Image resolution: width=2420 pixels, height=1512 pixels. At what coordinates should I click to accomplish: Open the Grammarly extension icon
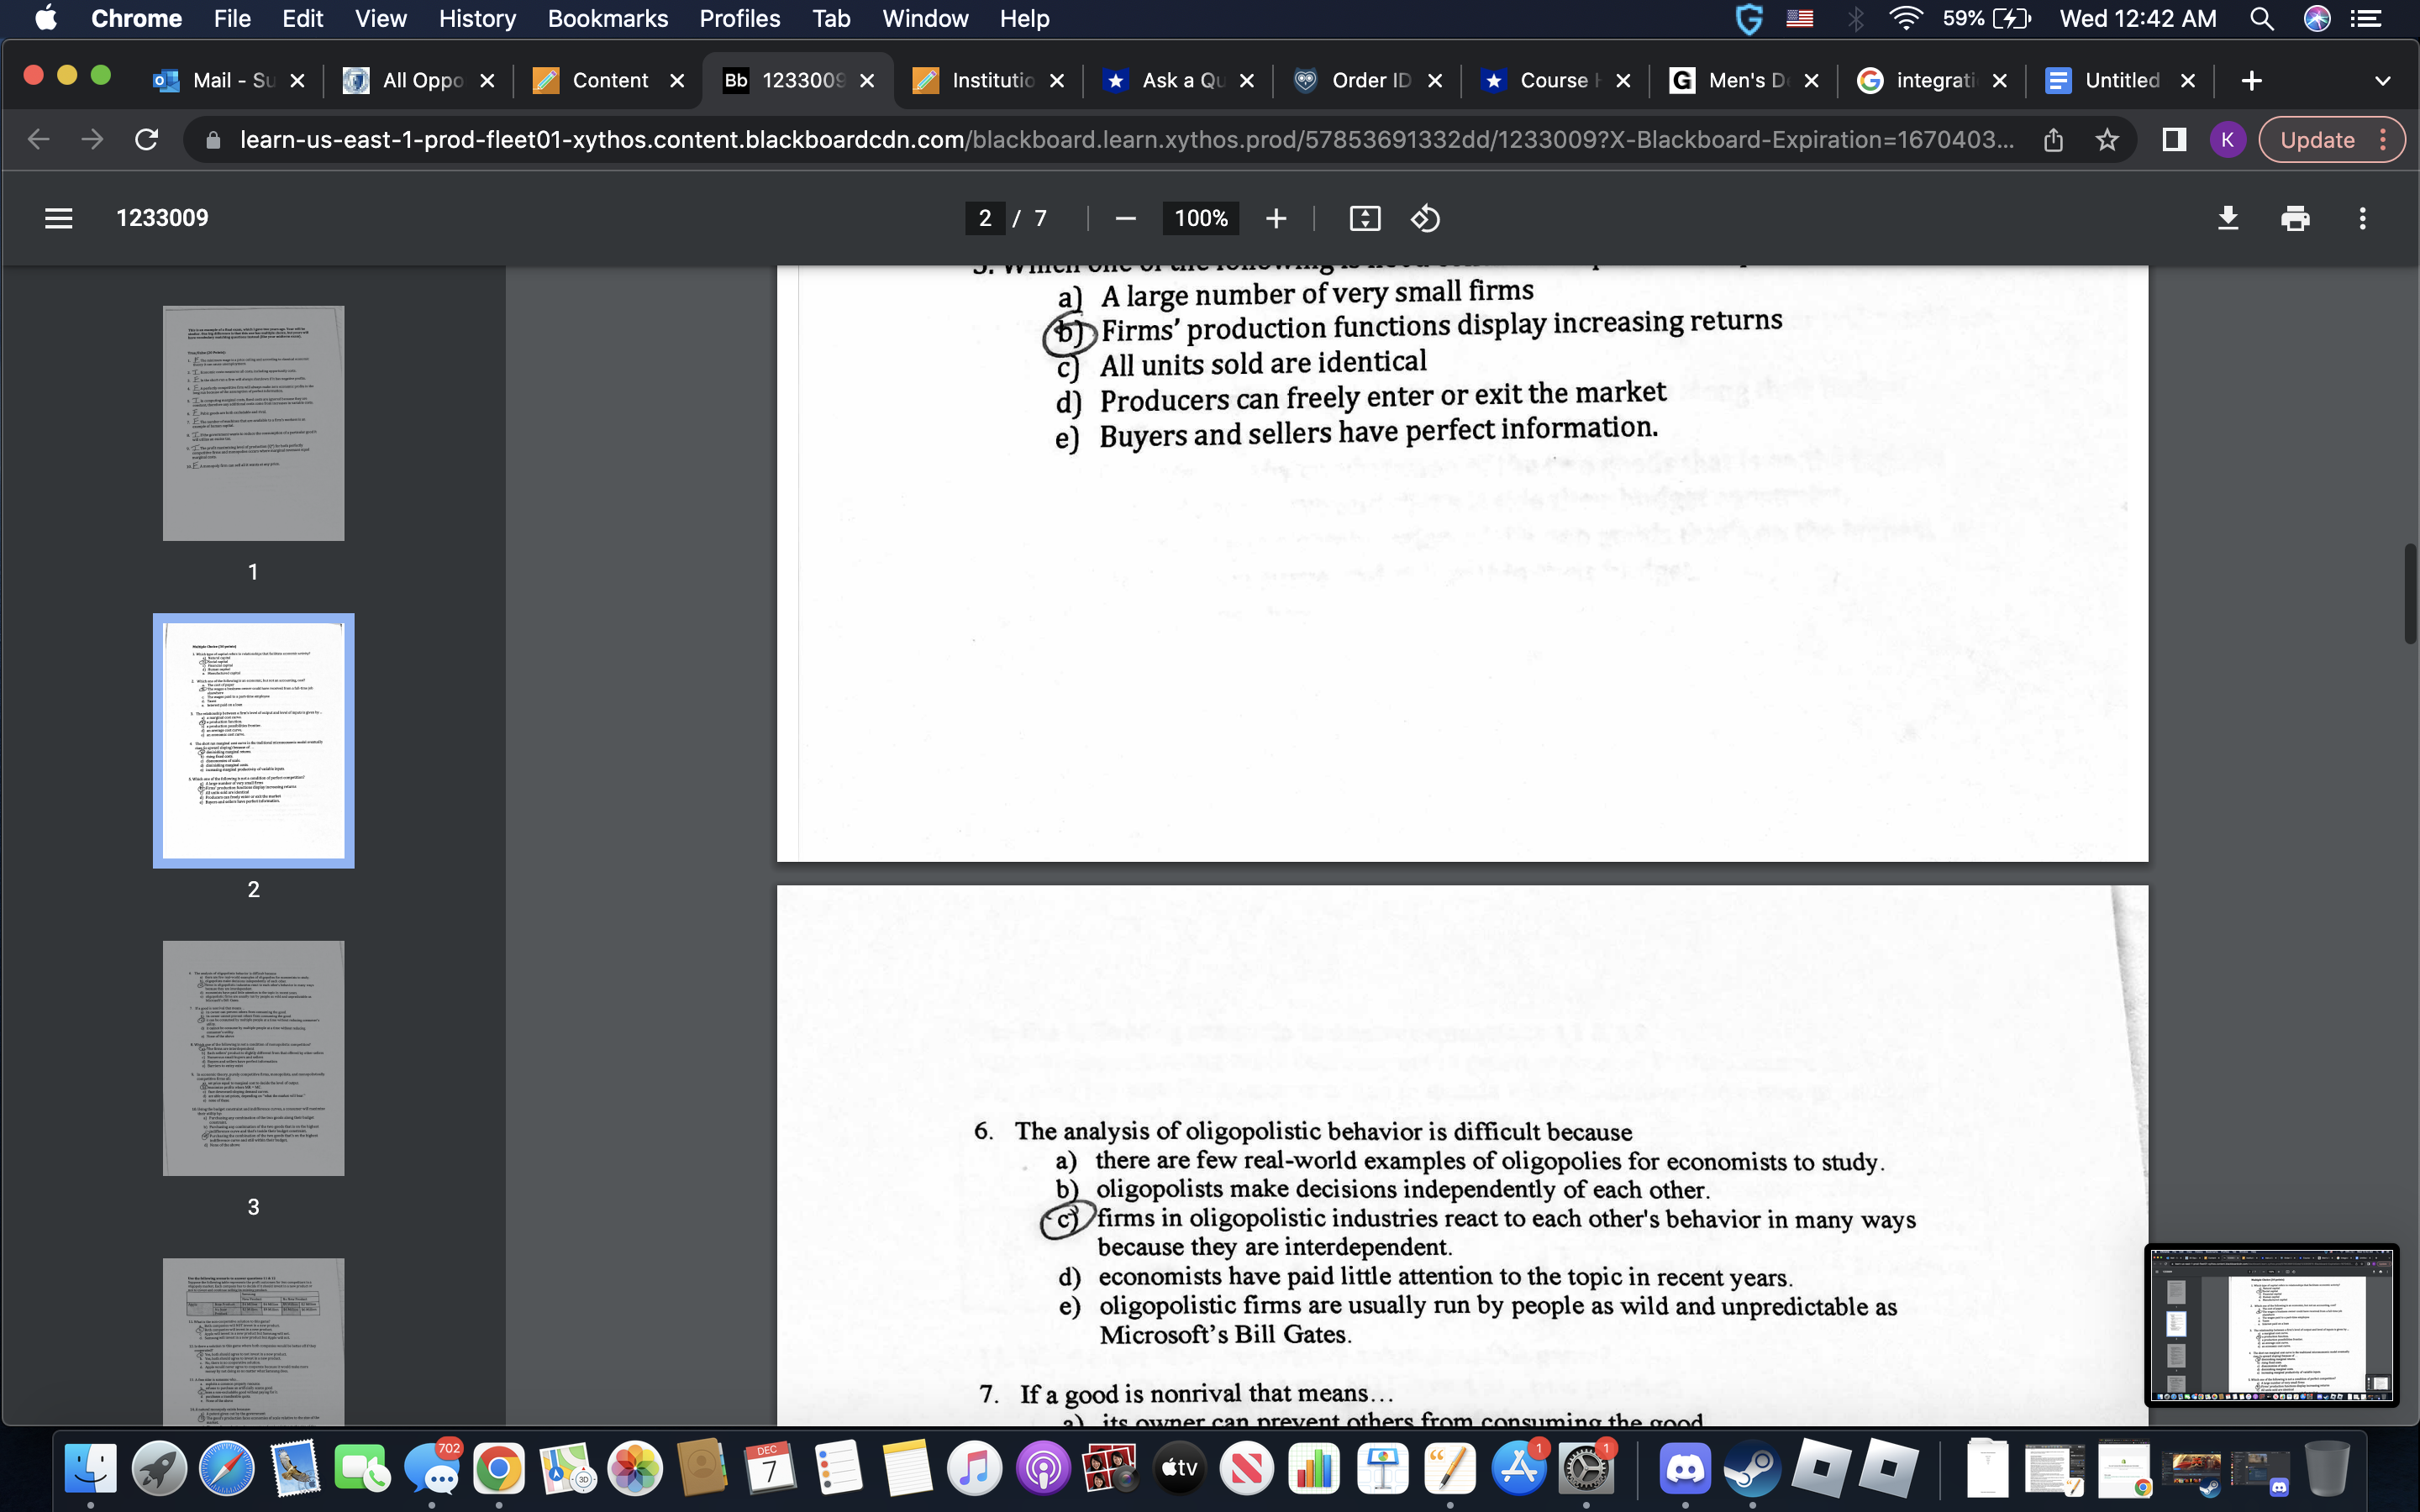[x=1749, y=18]
